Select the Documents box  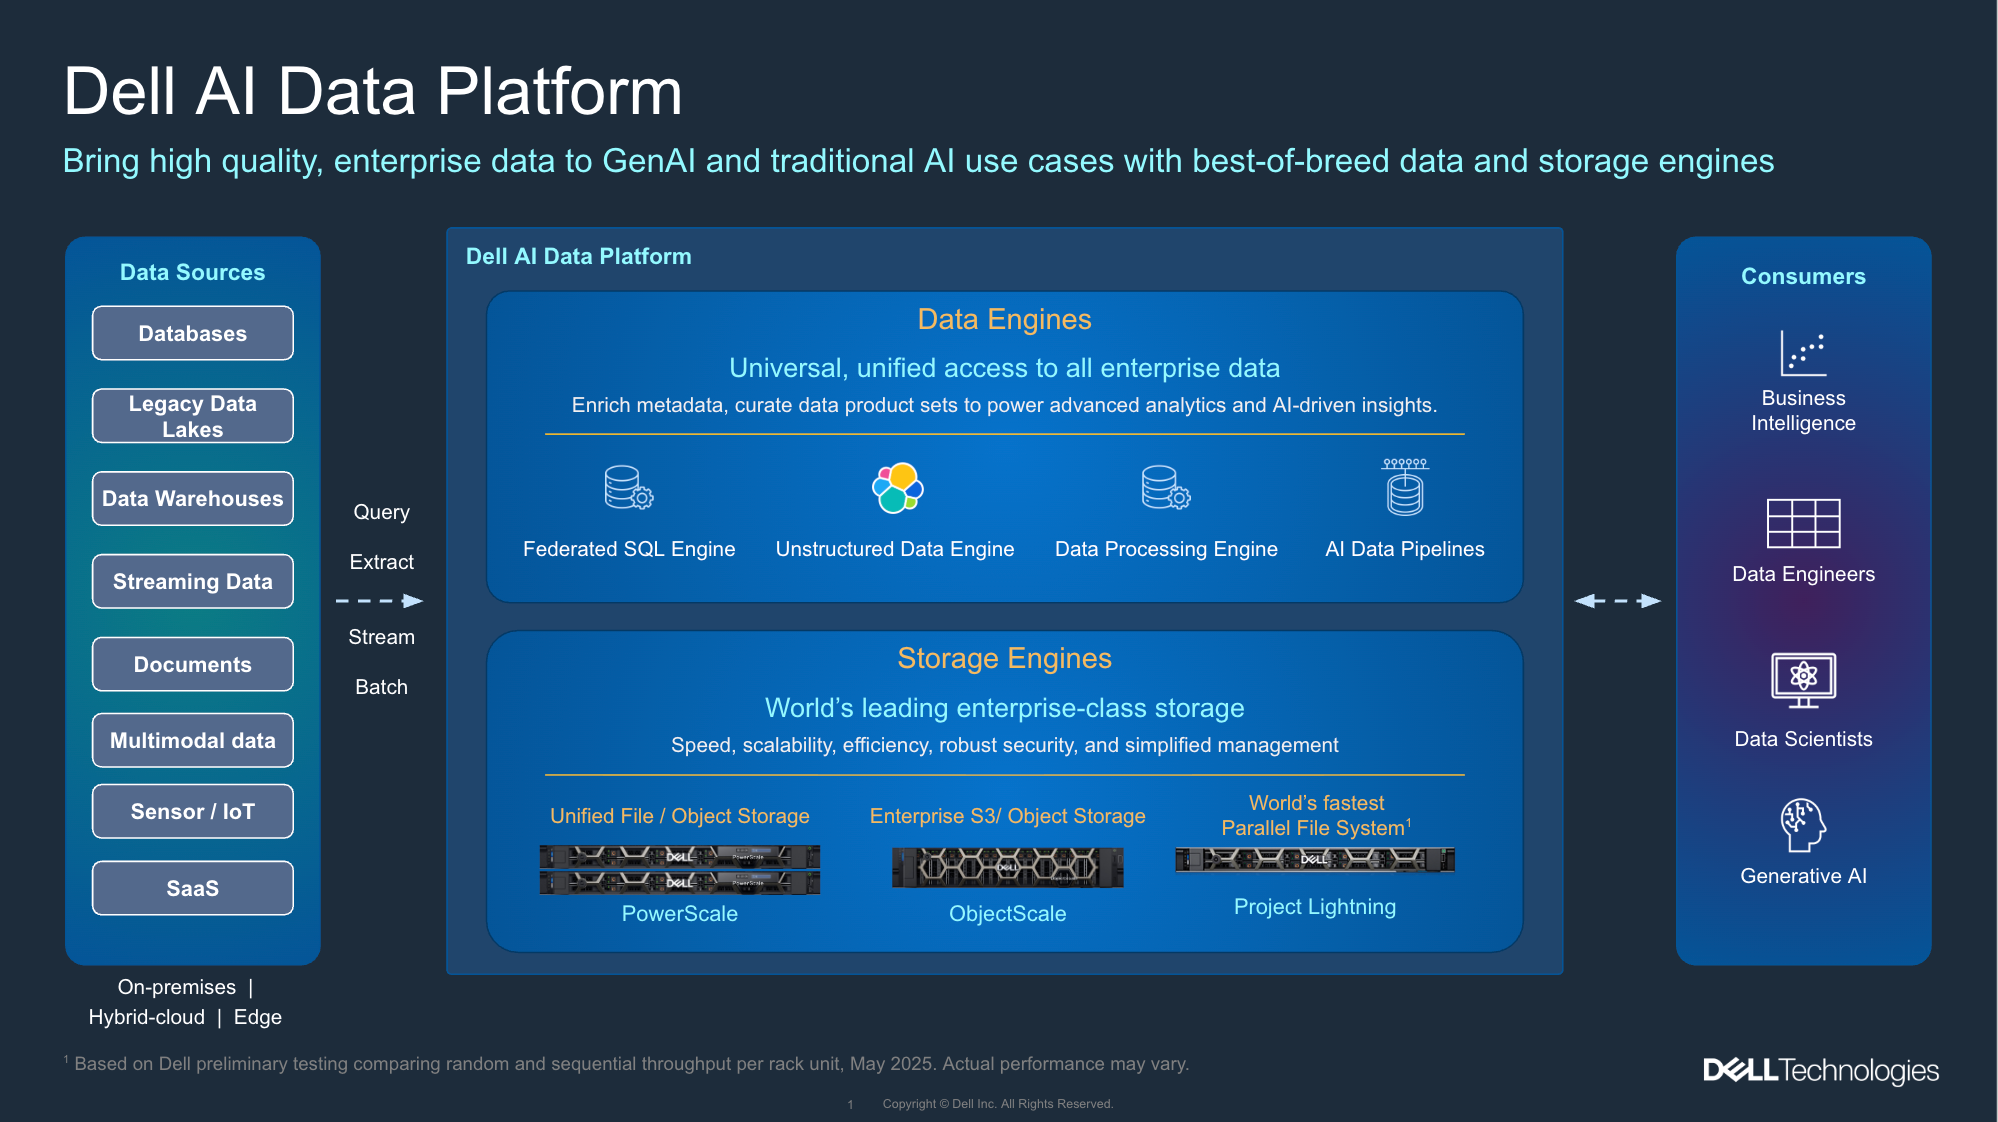tap(193, 665)
